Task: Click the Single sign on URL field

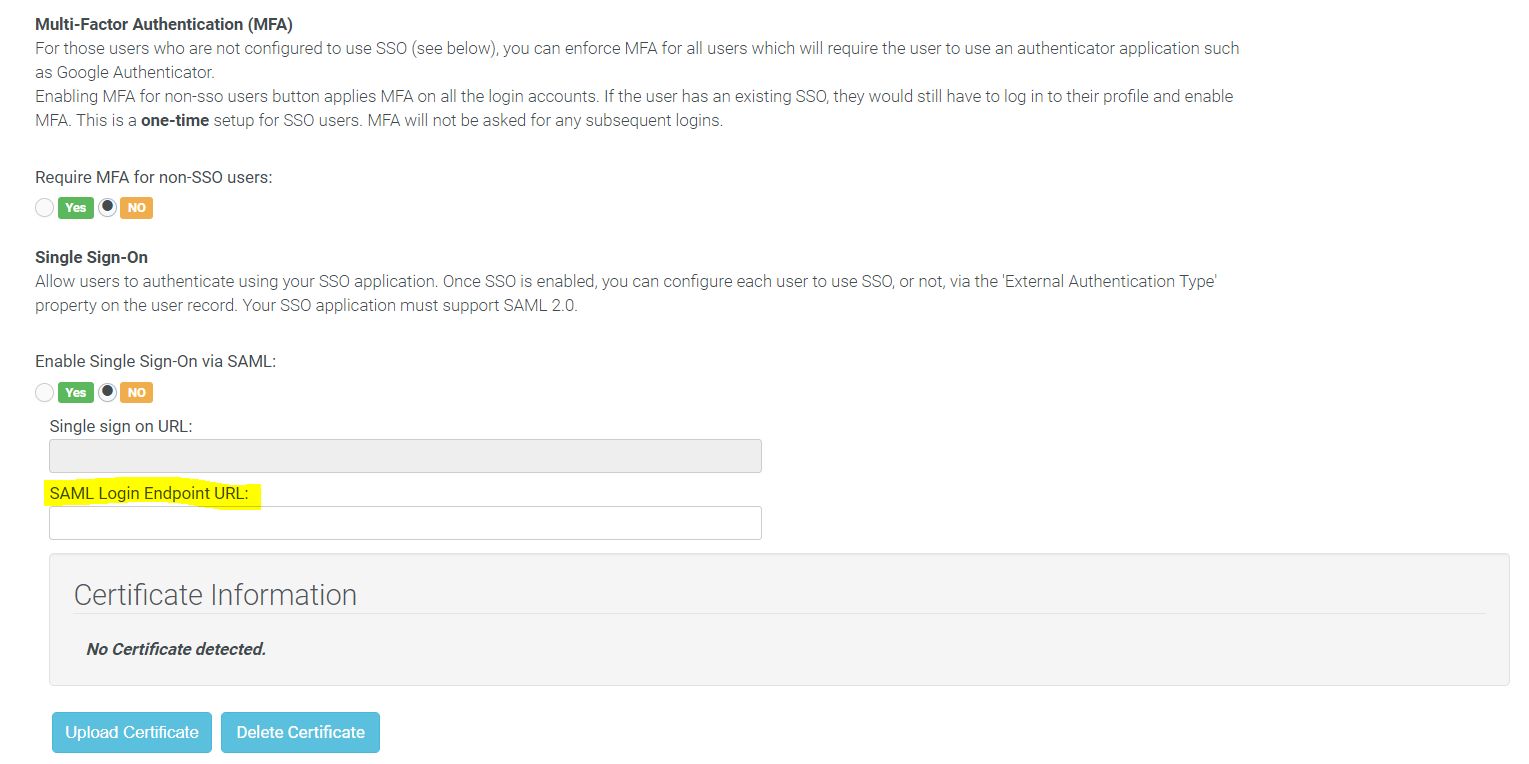Action: (405, 456)
